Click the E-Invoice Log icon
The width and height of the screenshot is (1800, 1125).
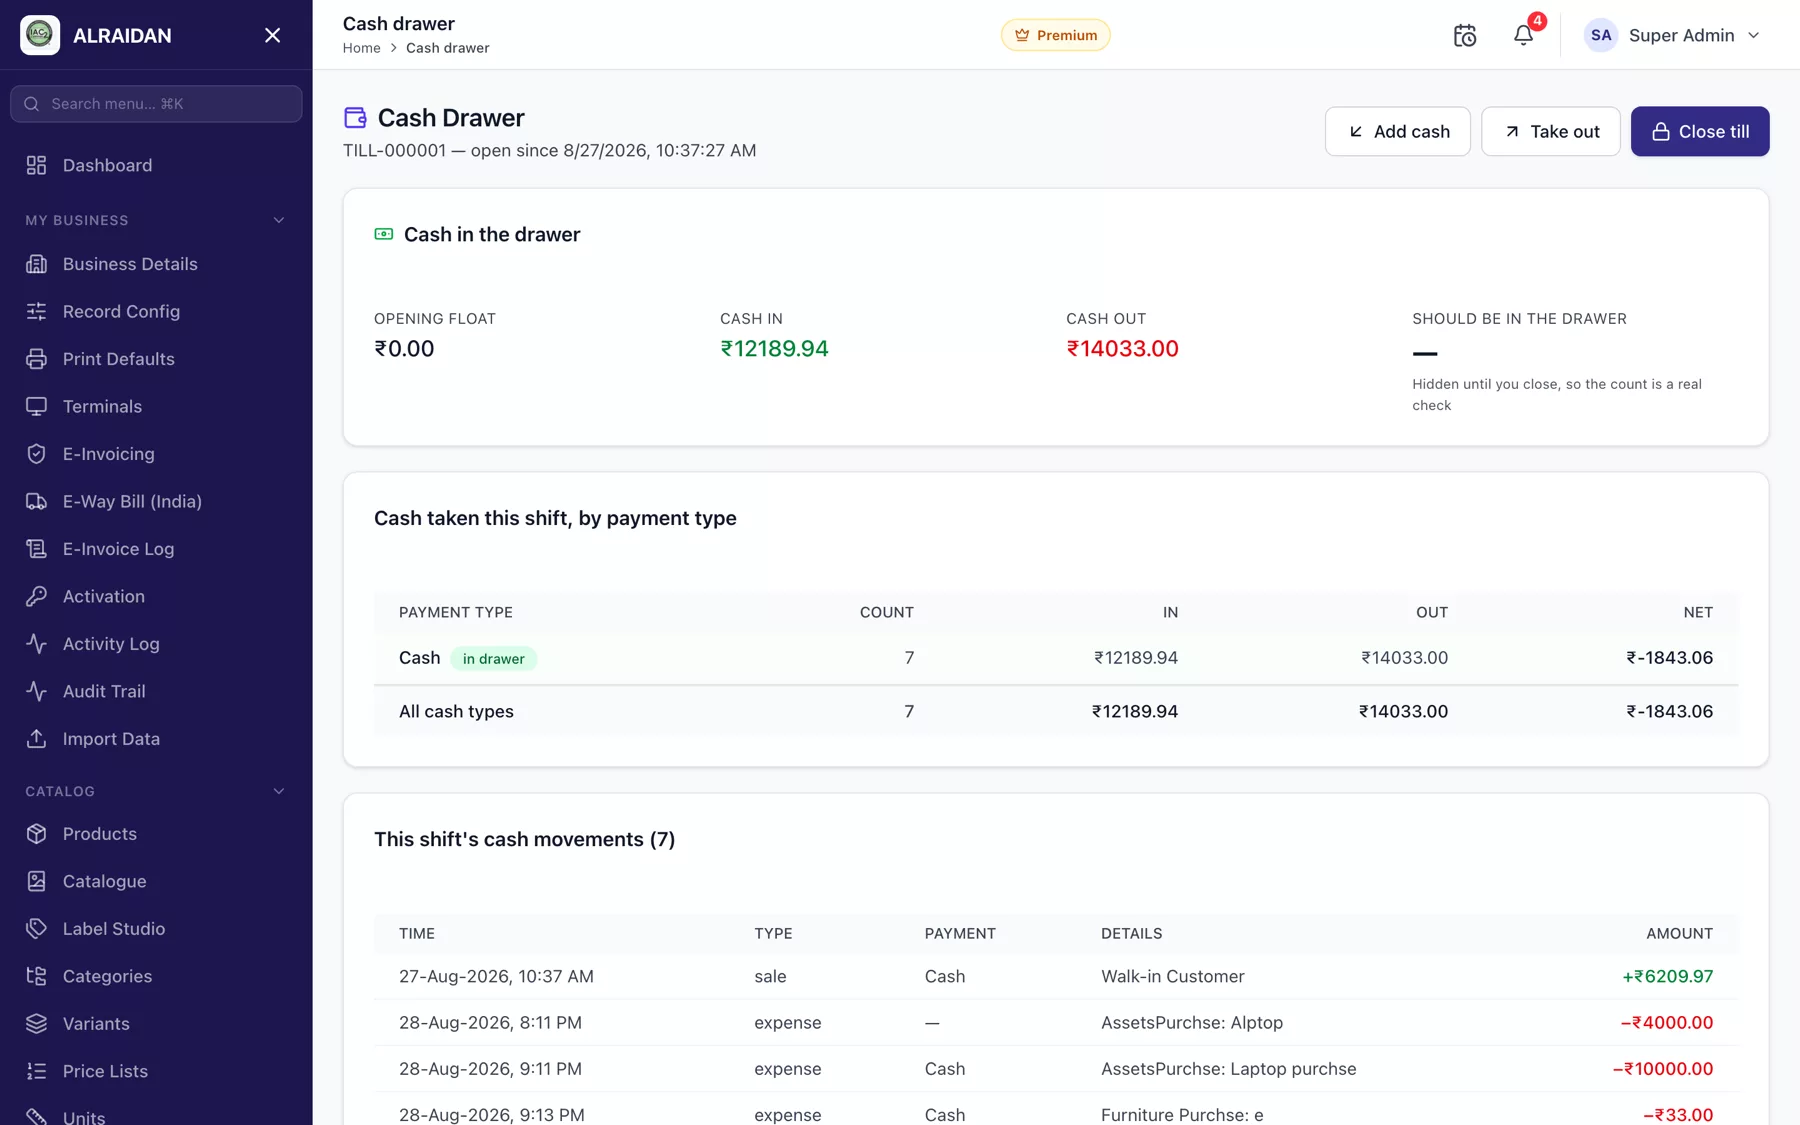point(37,549)
